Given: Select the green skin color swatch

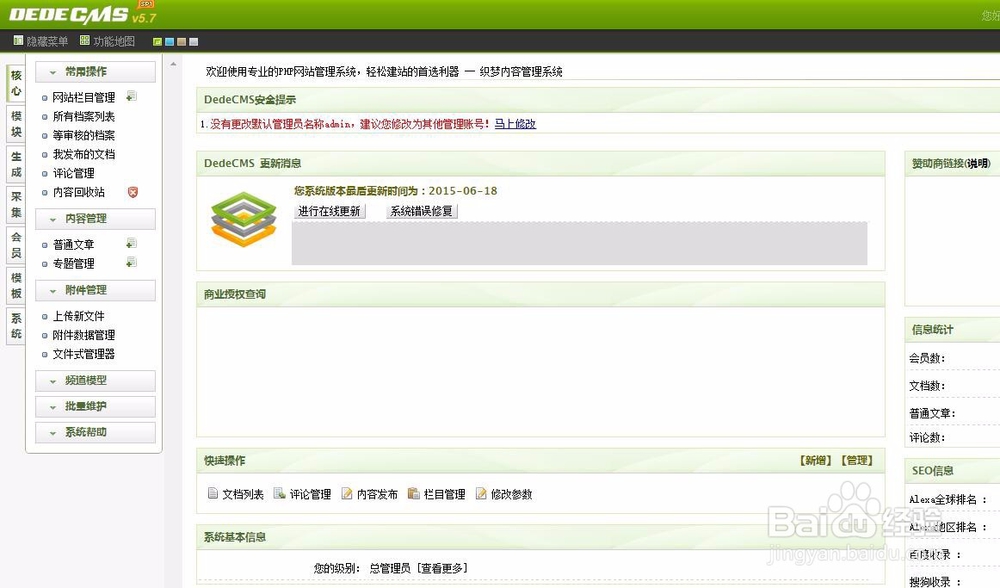Looking at the screenshot, I should point(157,42).
